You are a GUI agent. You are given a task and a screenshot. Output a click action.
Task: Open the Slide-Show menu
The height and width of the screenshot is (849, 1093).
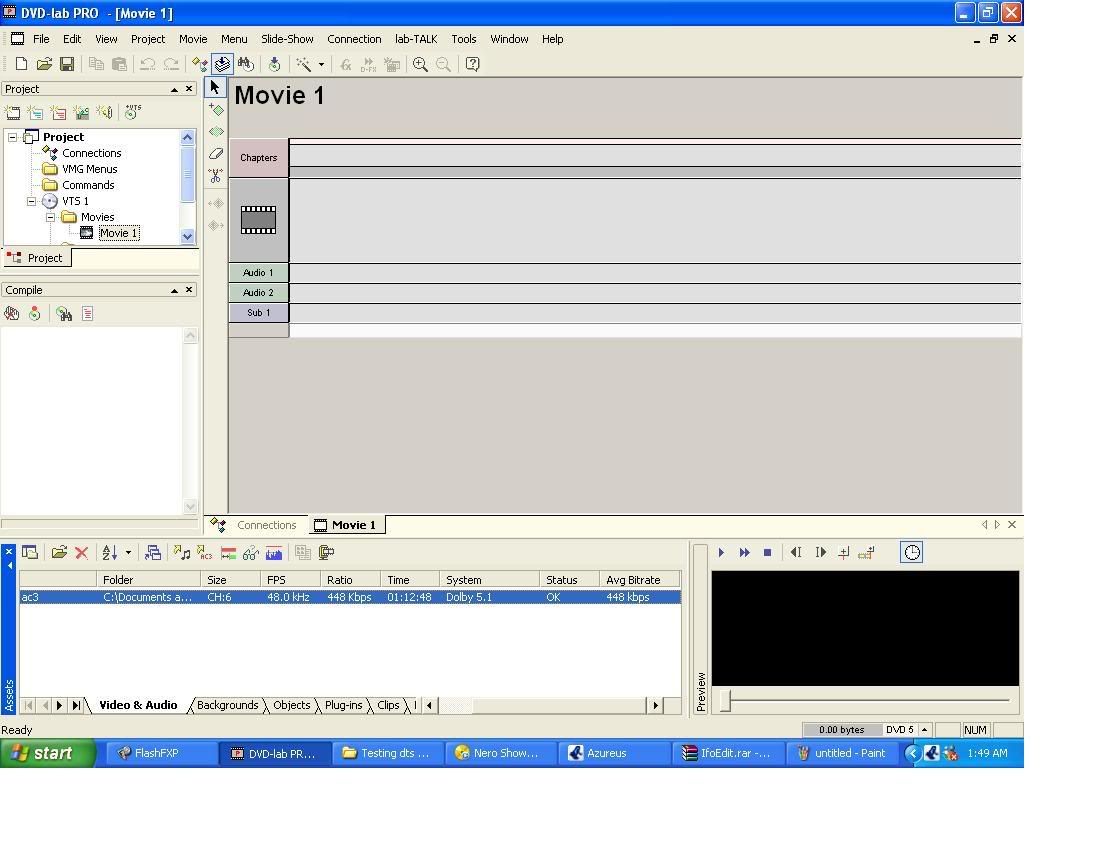(x=287, y=39)
